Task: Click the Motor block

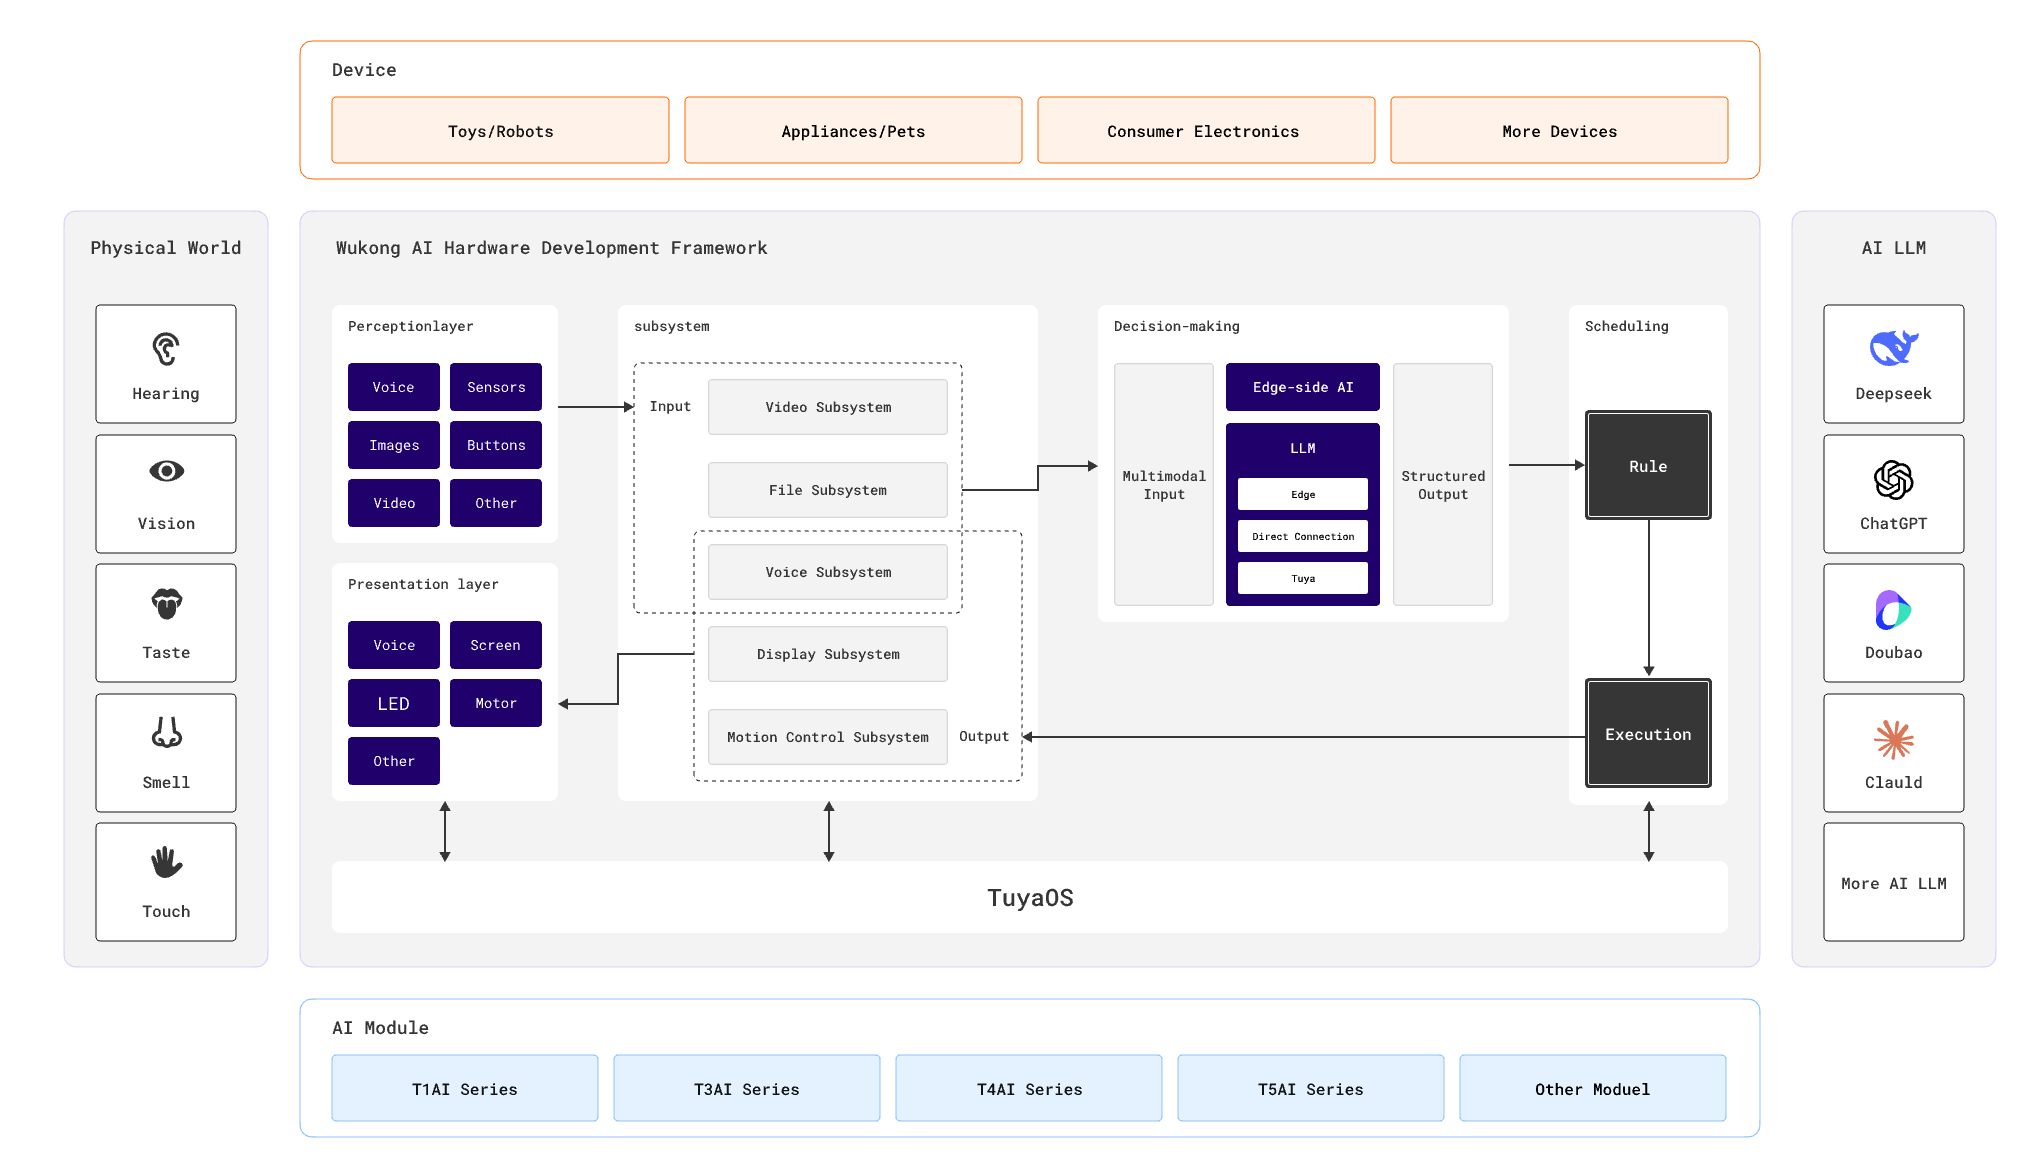Action: coord(496,703)
